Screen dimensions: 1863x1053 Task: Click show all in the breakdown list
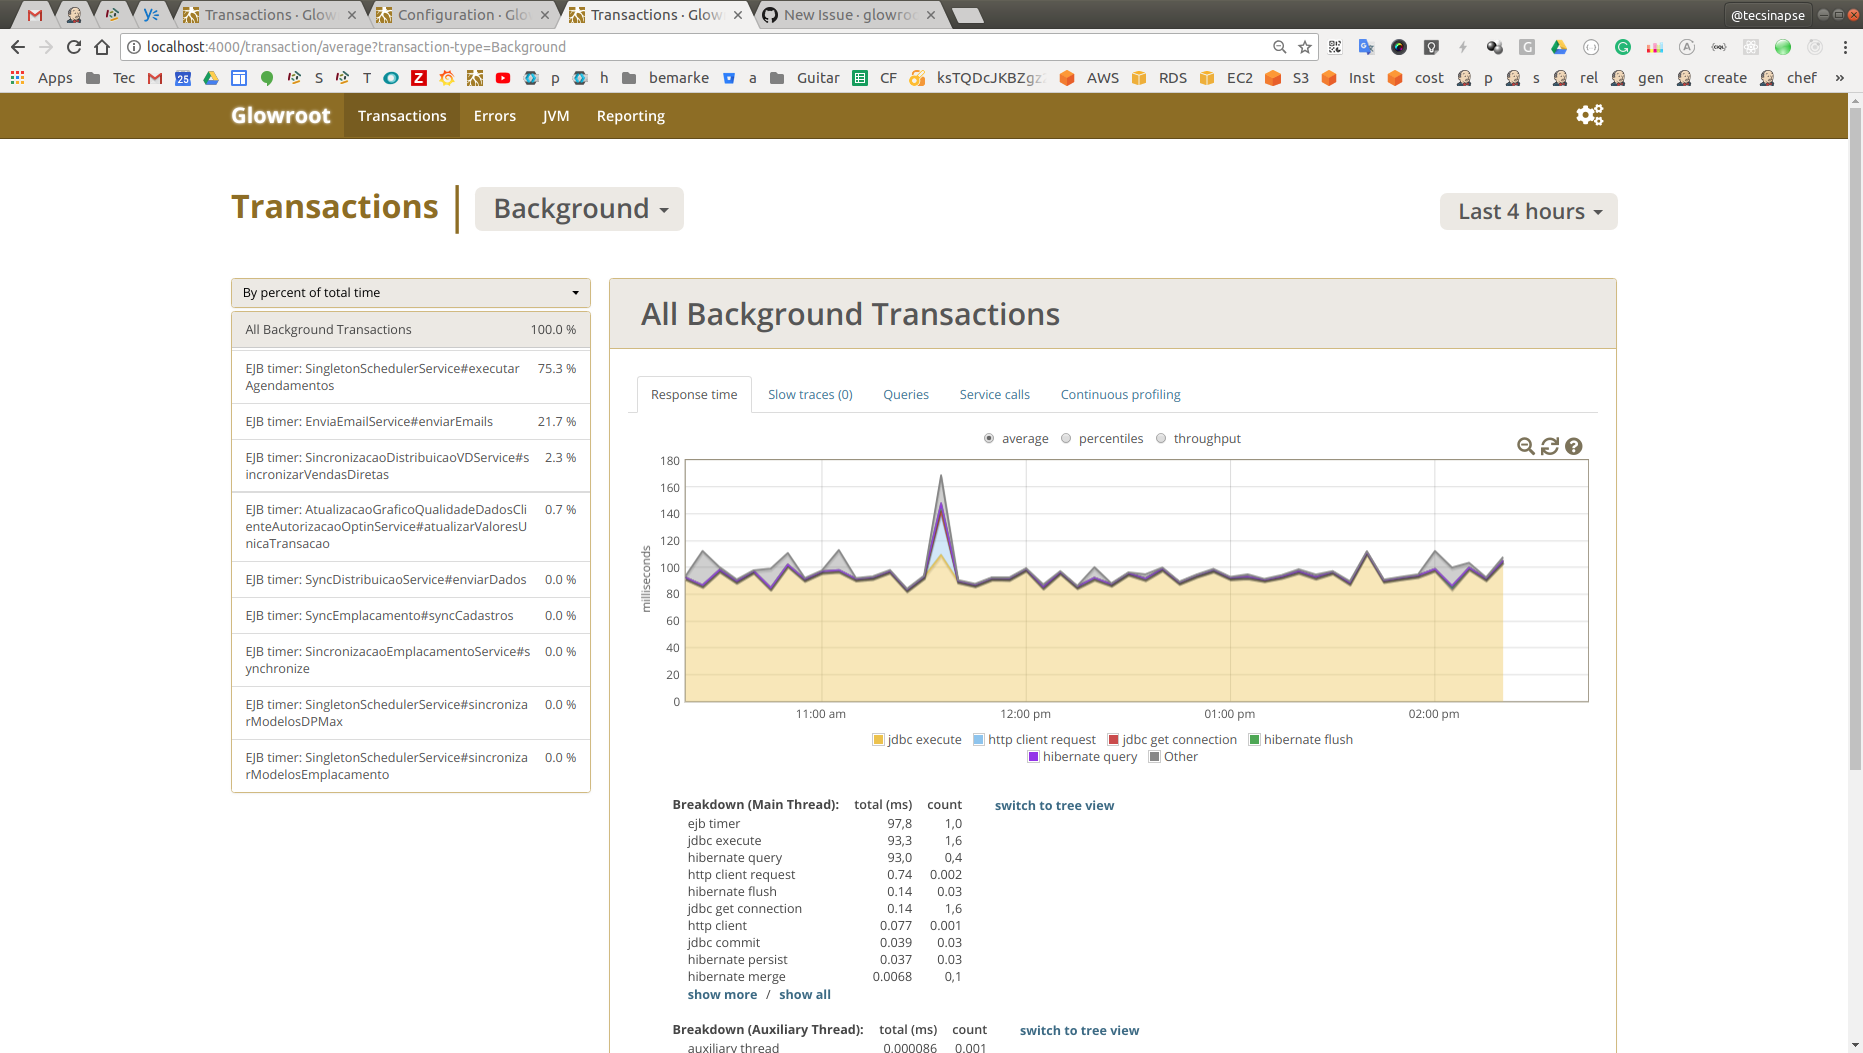pyautogui.click(x=805, y=994)
